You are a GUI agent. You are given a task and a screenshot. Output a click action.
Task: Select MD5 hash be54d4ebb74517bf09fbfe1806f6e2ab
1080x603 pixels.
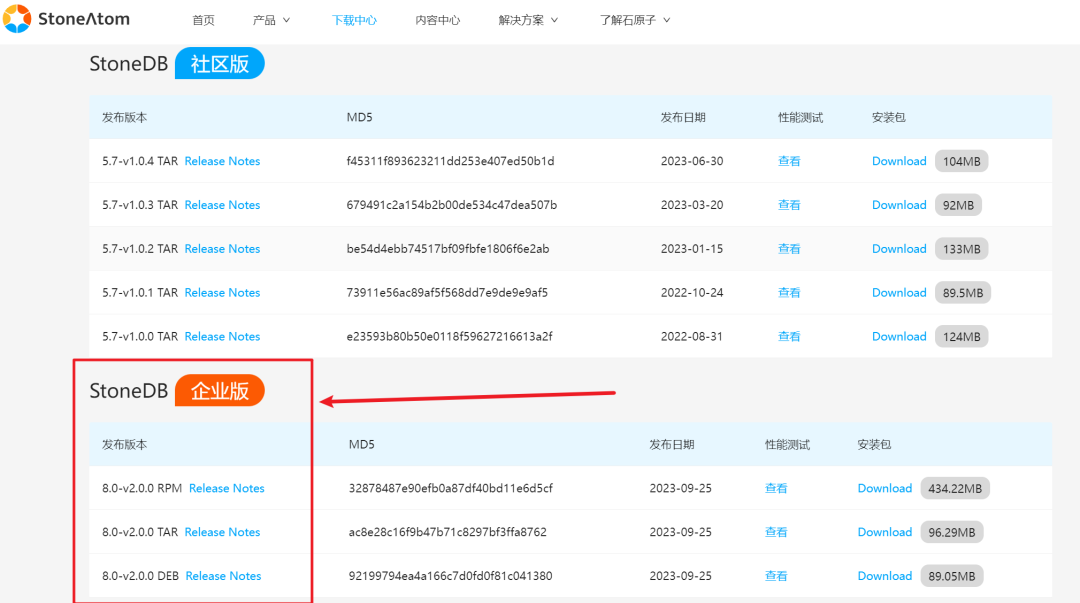(448, 249)
